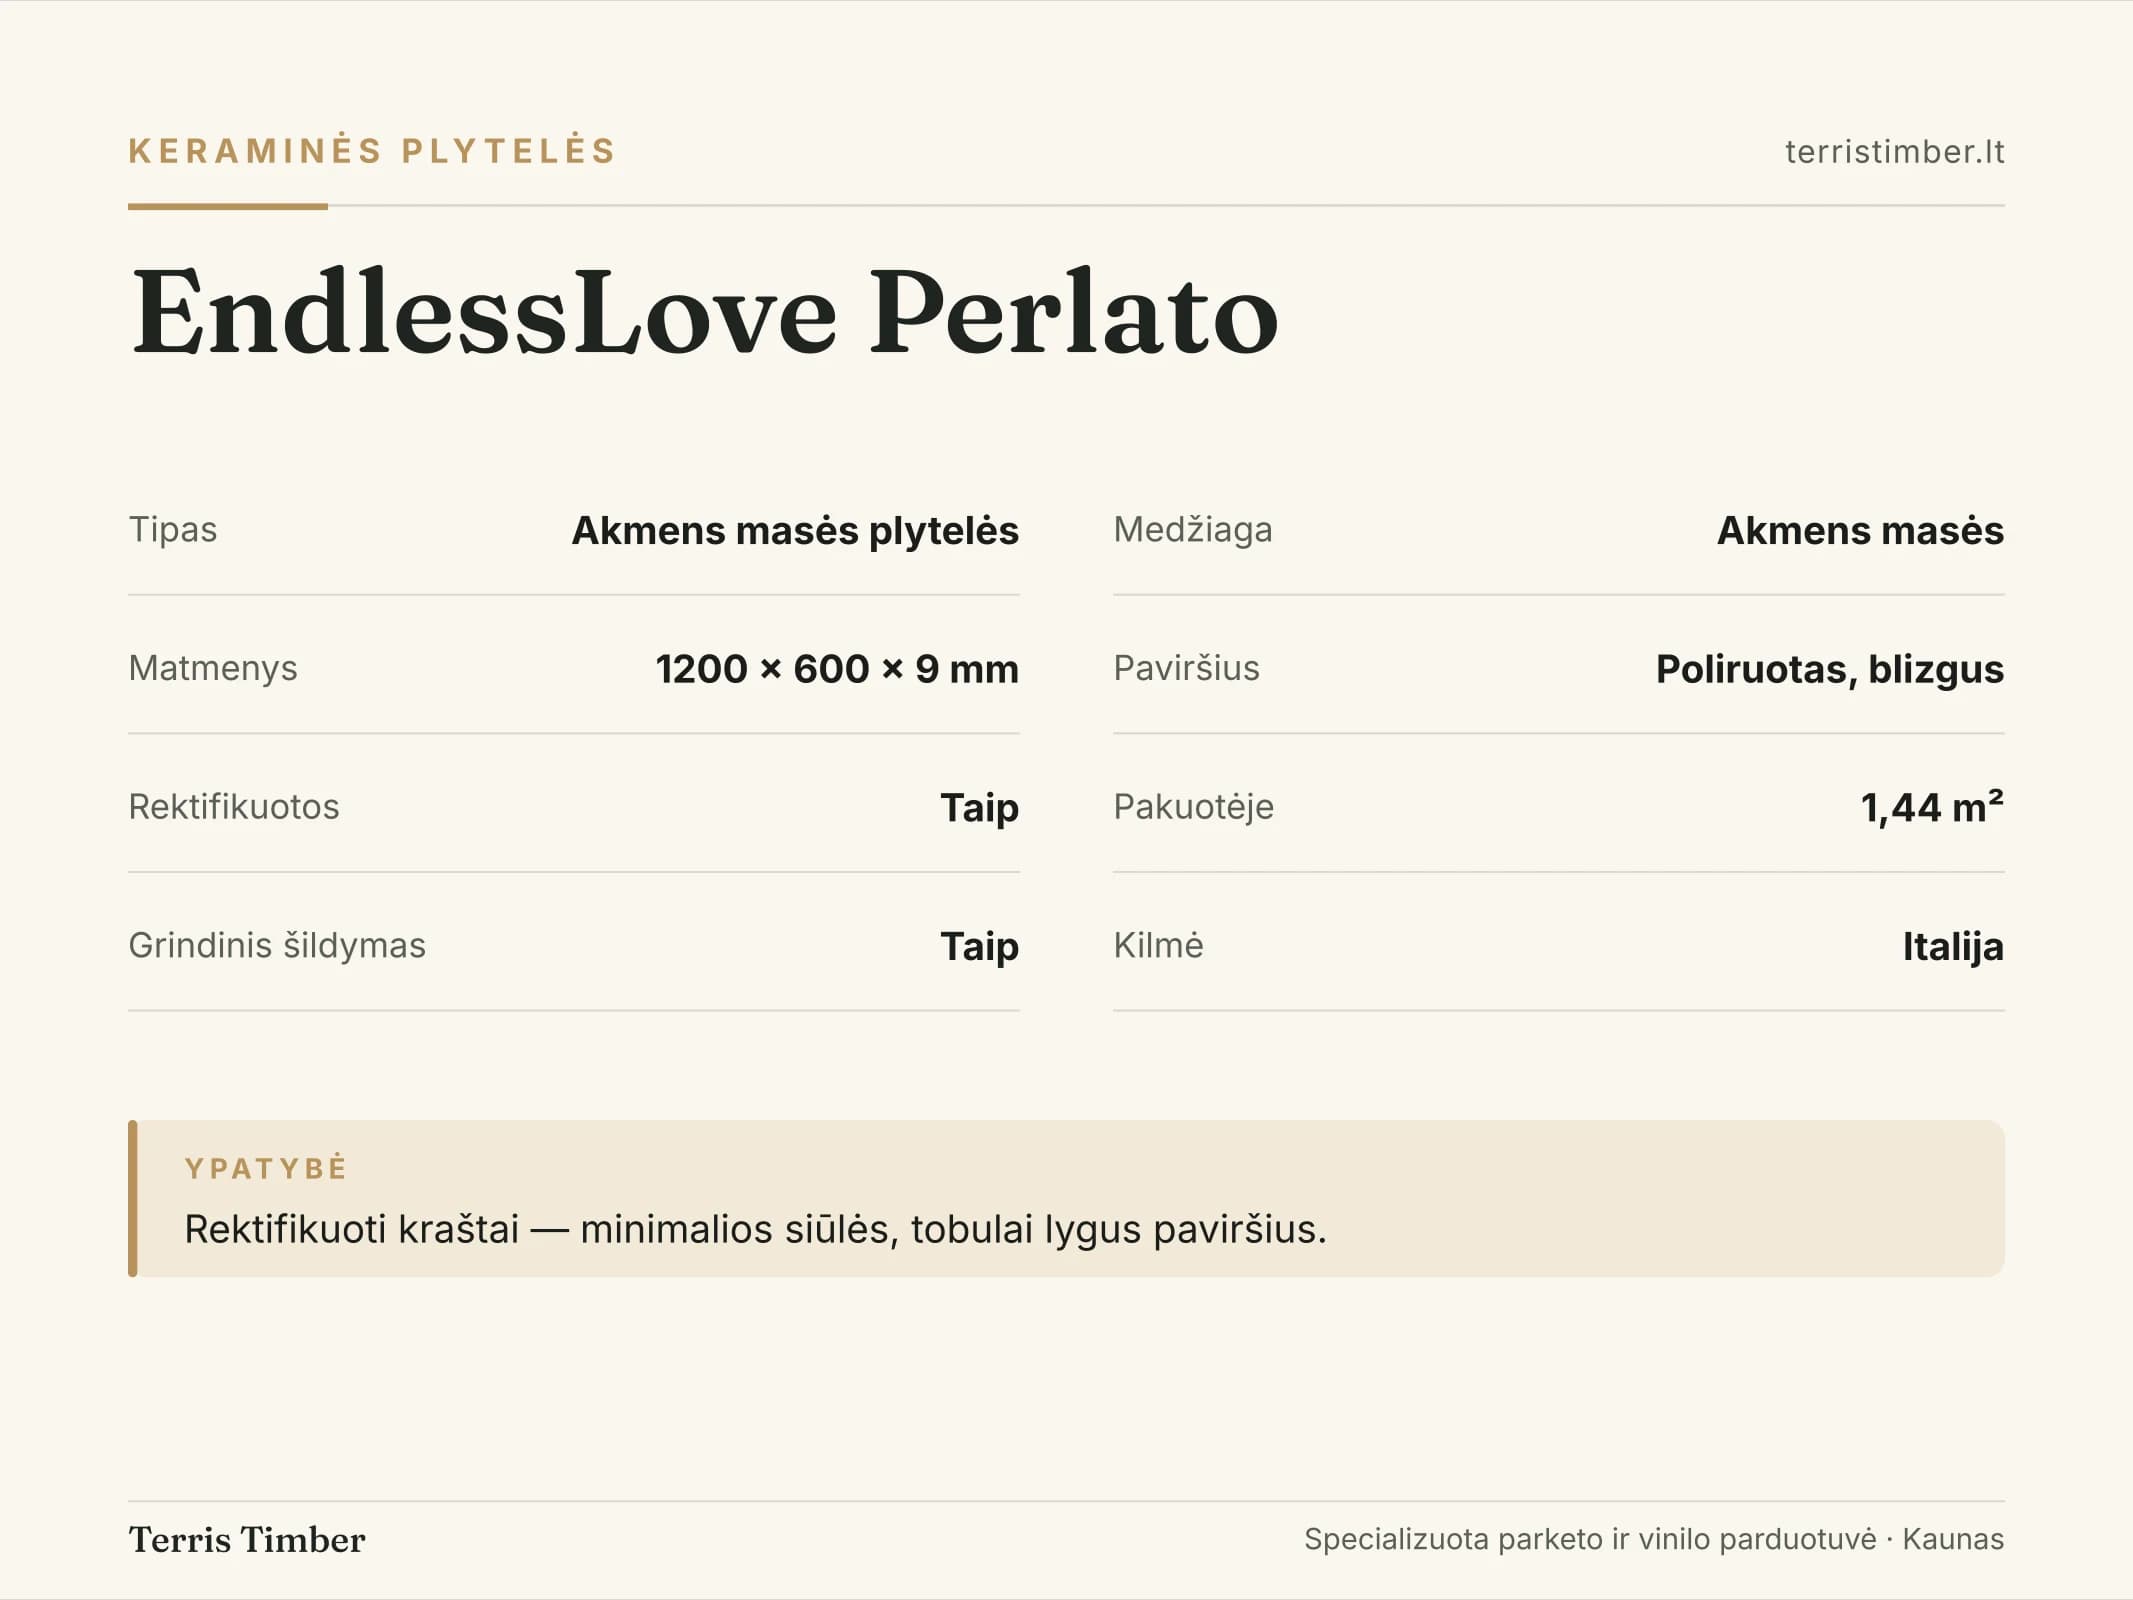Click the Matmenys row label

click(x=213, y=668)
